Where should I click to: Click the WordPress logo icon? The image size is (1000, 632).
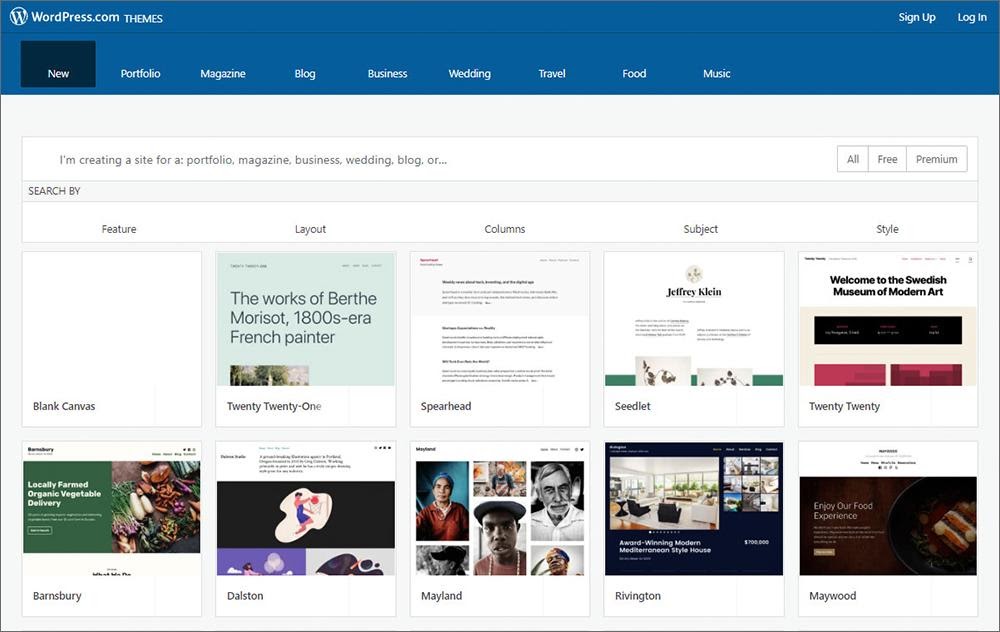(x=18, y=17)
